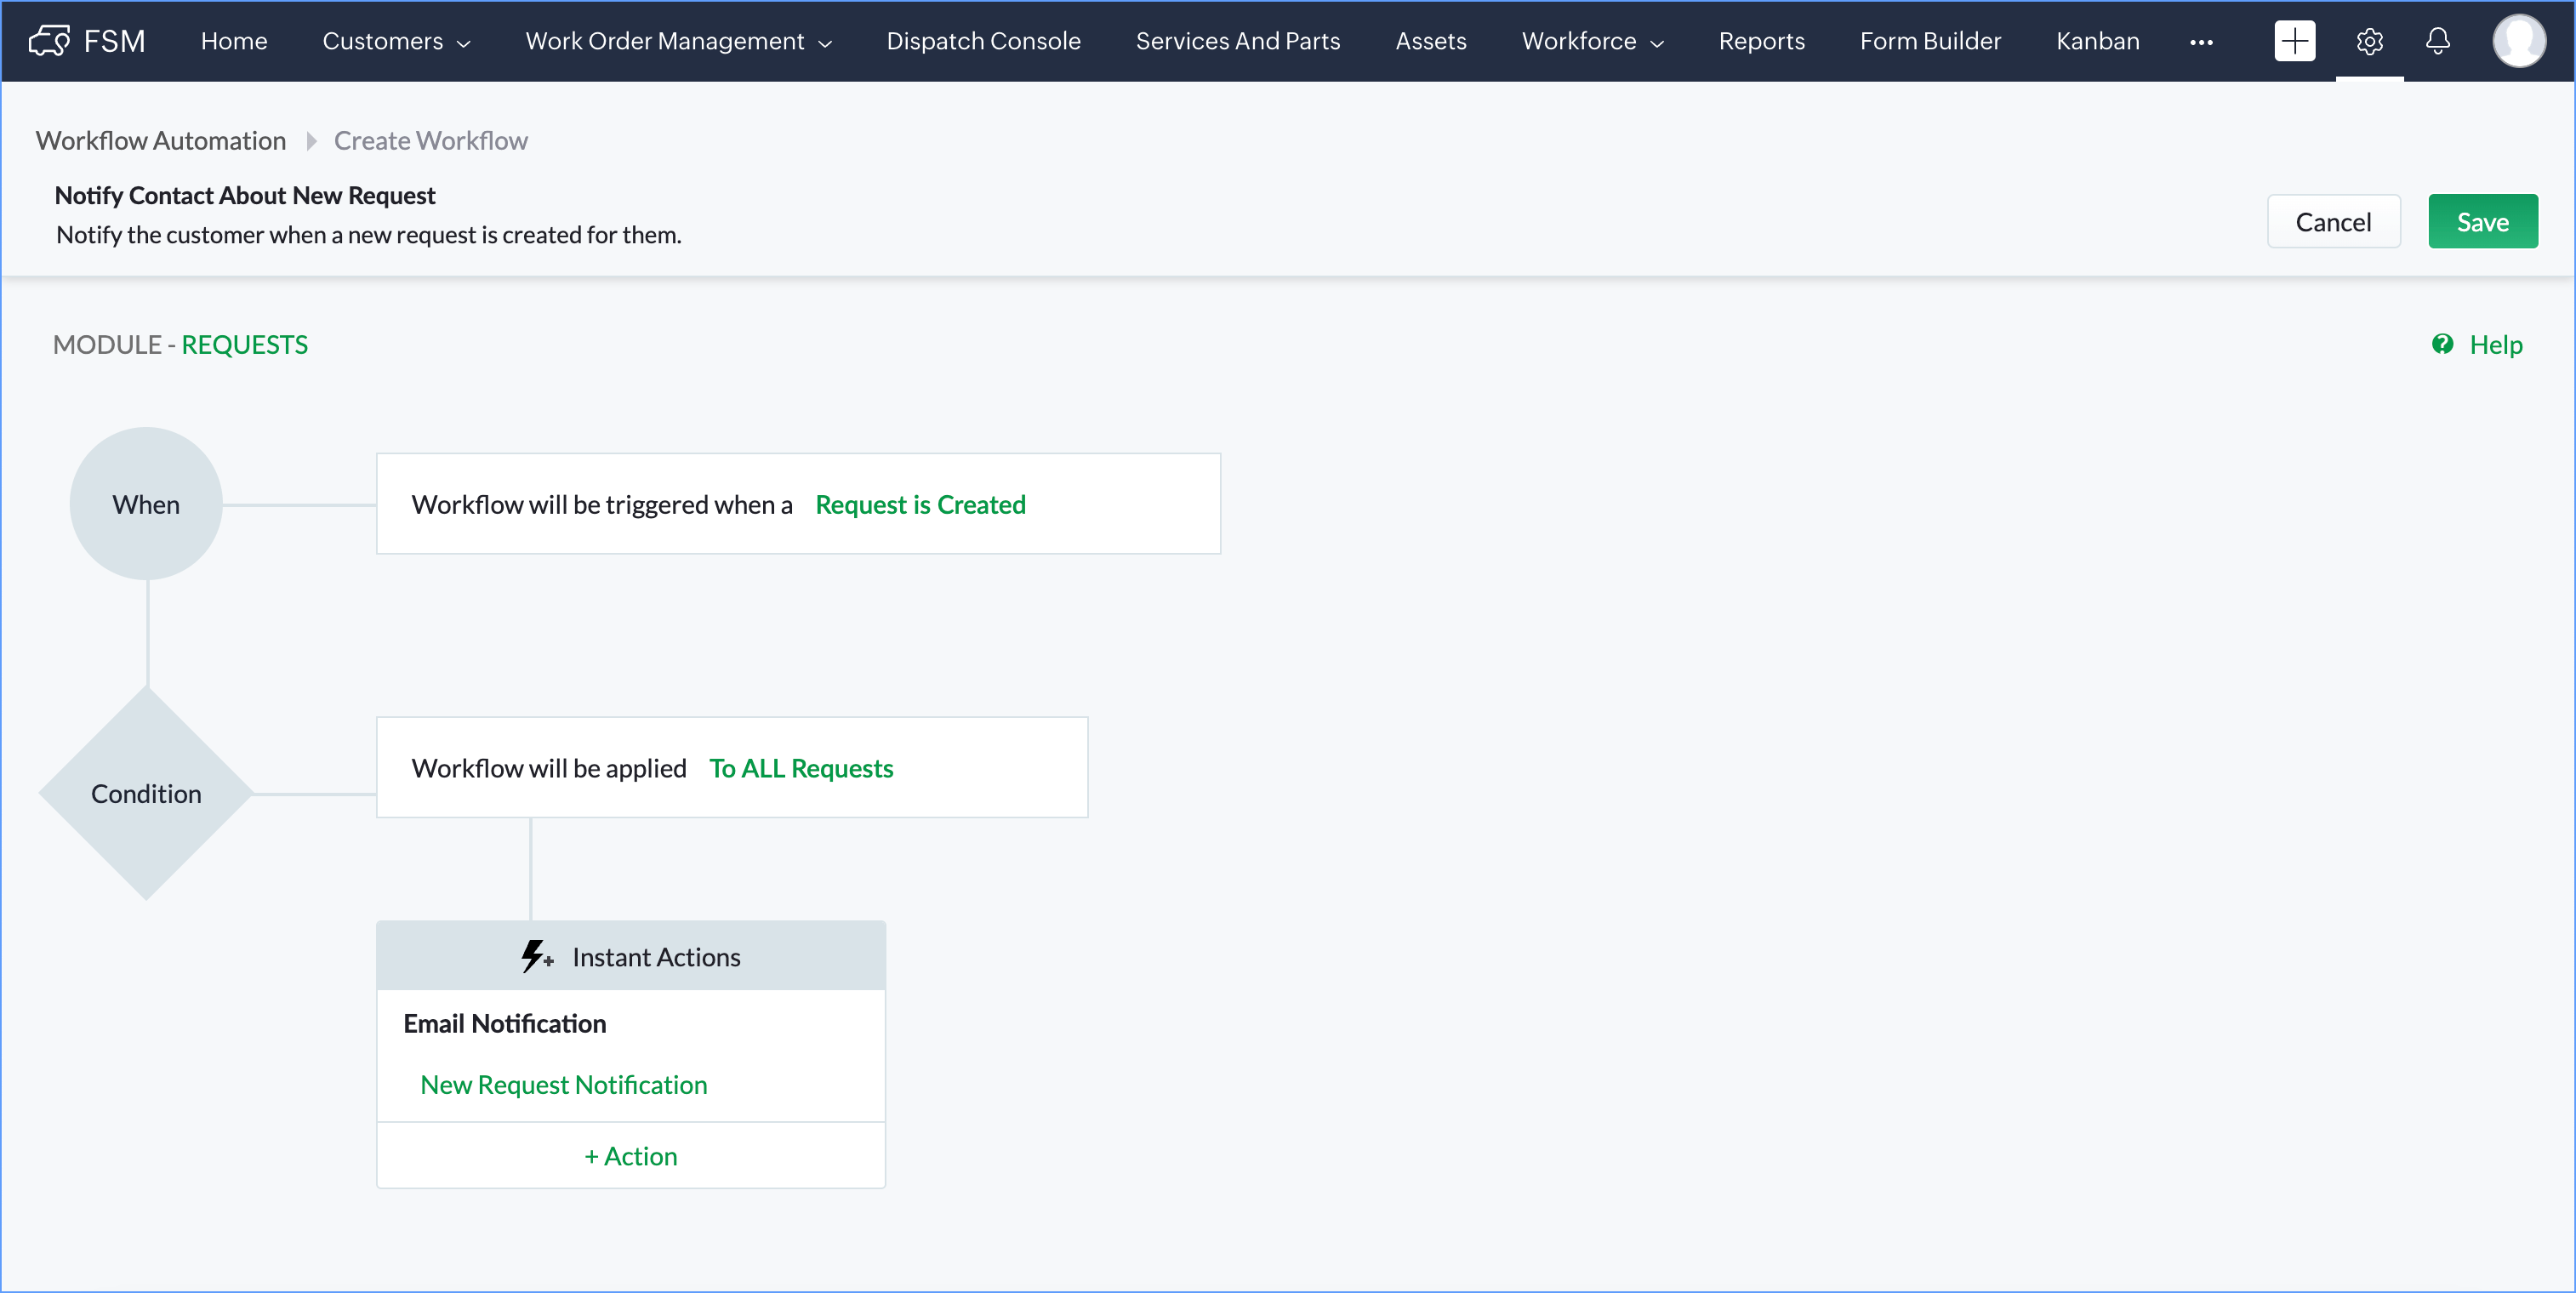Go to the Dispatch Console tab
The height and width of the screenshot is (1293, 2576).
coord(983,41)
